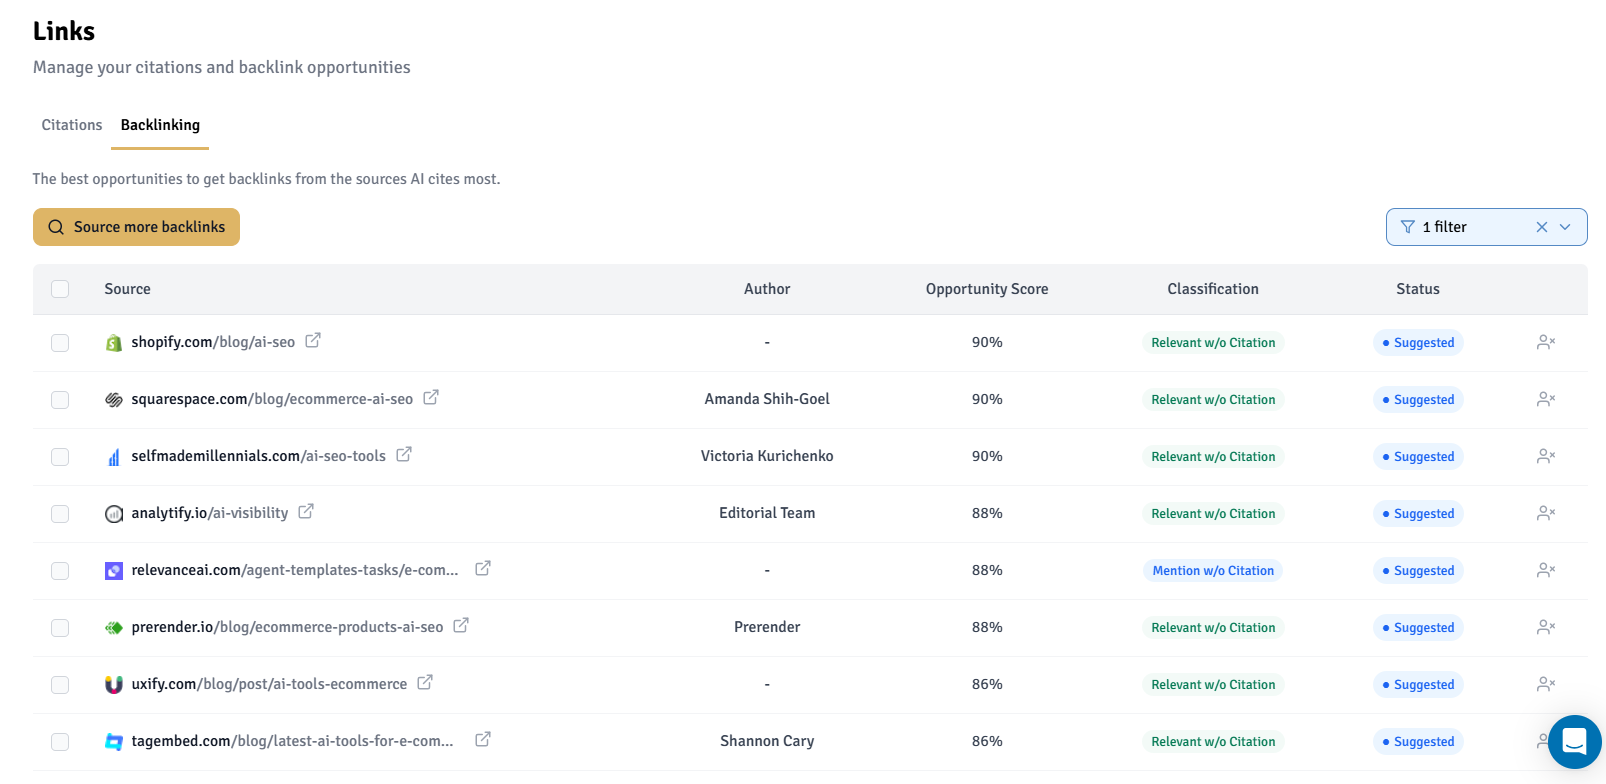Viewport: 1606px width, 784px height.
Task: Open the chat support widget
Action: tap(1574, 741)
